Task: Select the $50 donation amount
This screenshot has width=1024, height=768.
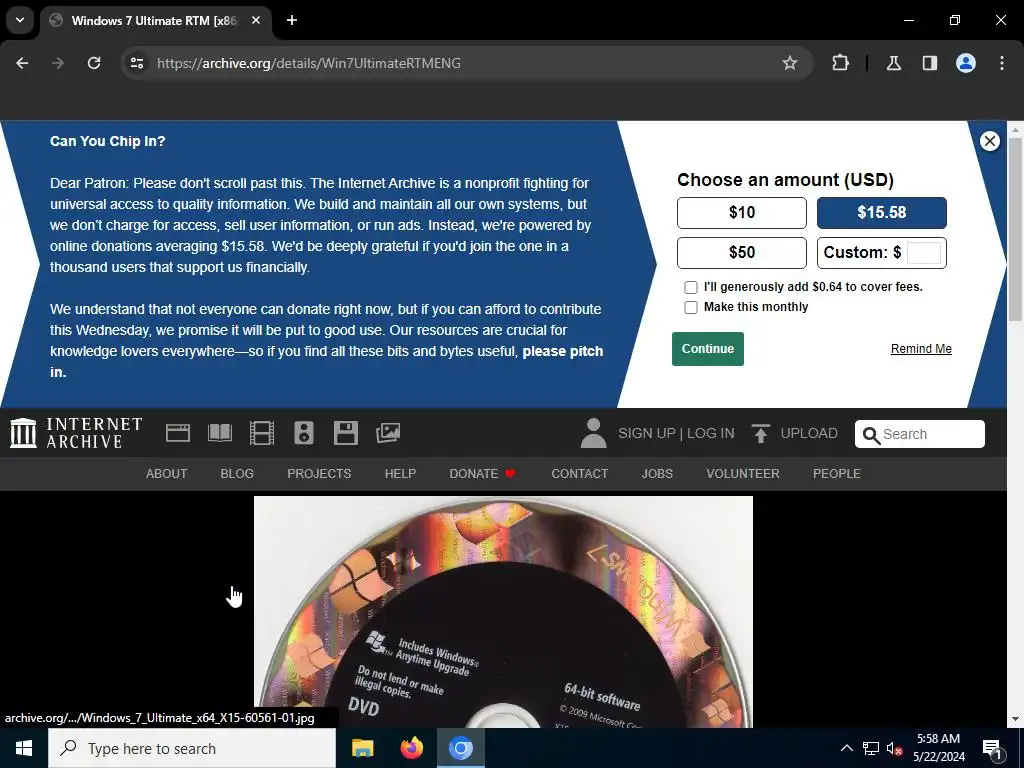Action: pos(742,253)
